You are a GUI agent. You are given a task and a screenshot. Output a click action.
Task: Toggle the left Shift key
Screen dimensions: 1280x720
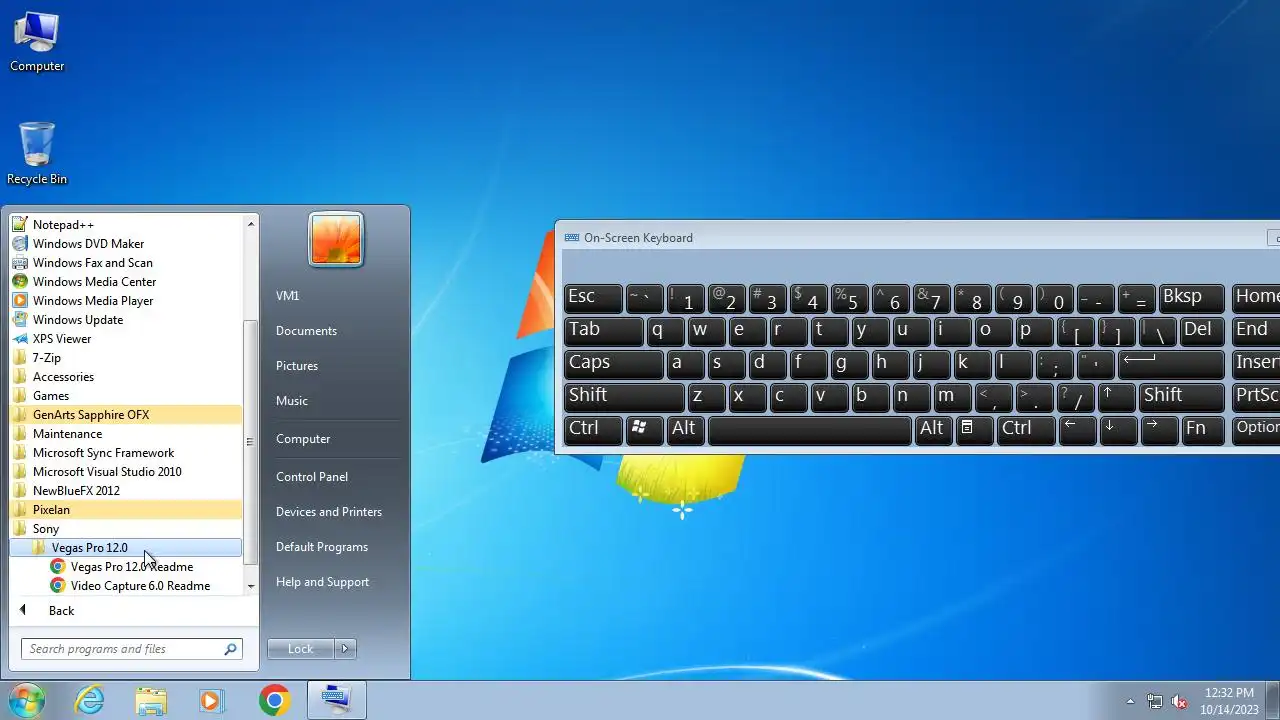pyautogui.click(x=624, y=396)
